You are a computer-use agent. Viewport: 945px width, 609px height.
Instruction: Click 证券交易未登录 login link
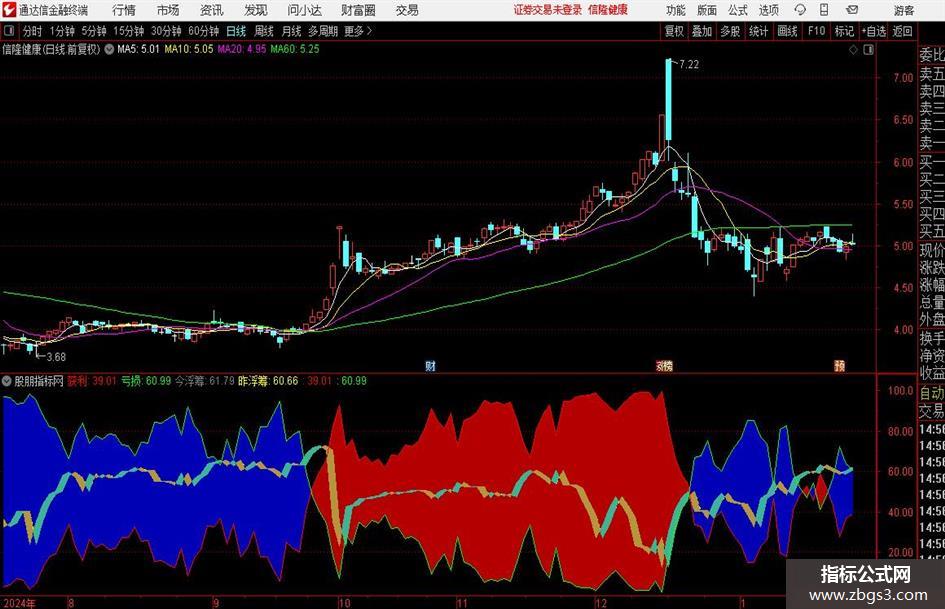coord(548,10)
